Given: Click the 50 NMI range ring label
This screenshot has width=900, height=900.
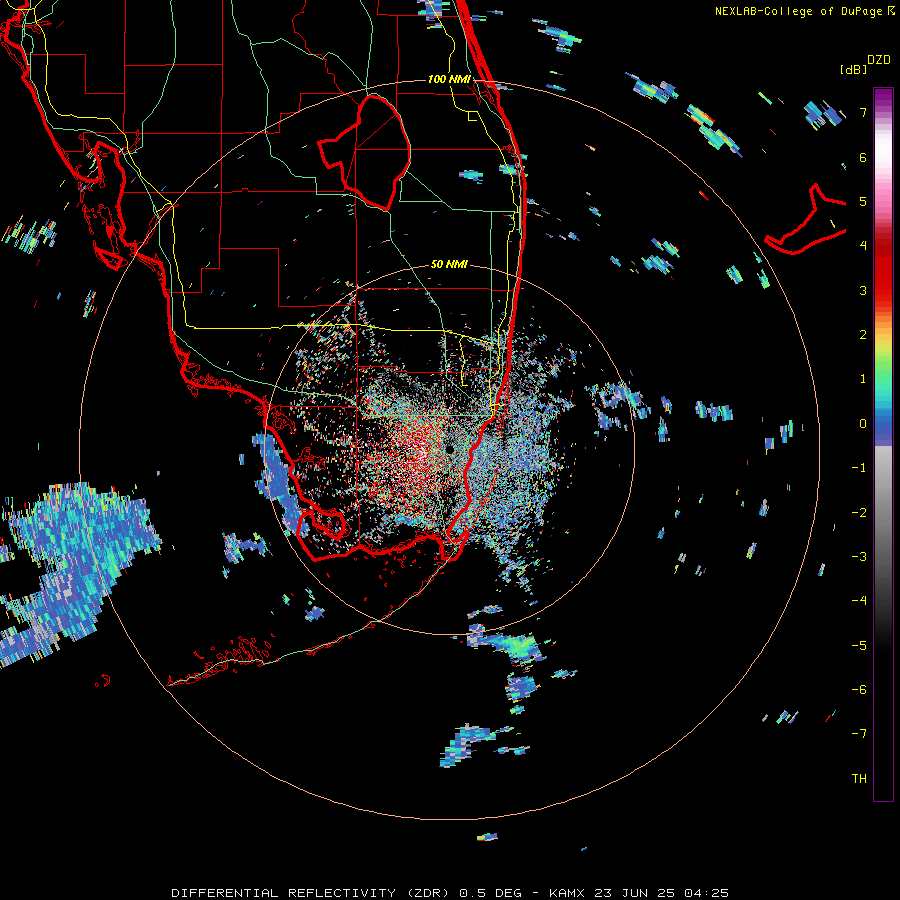Looking at the screenshot, I should coord(449,264).
